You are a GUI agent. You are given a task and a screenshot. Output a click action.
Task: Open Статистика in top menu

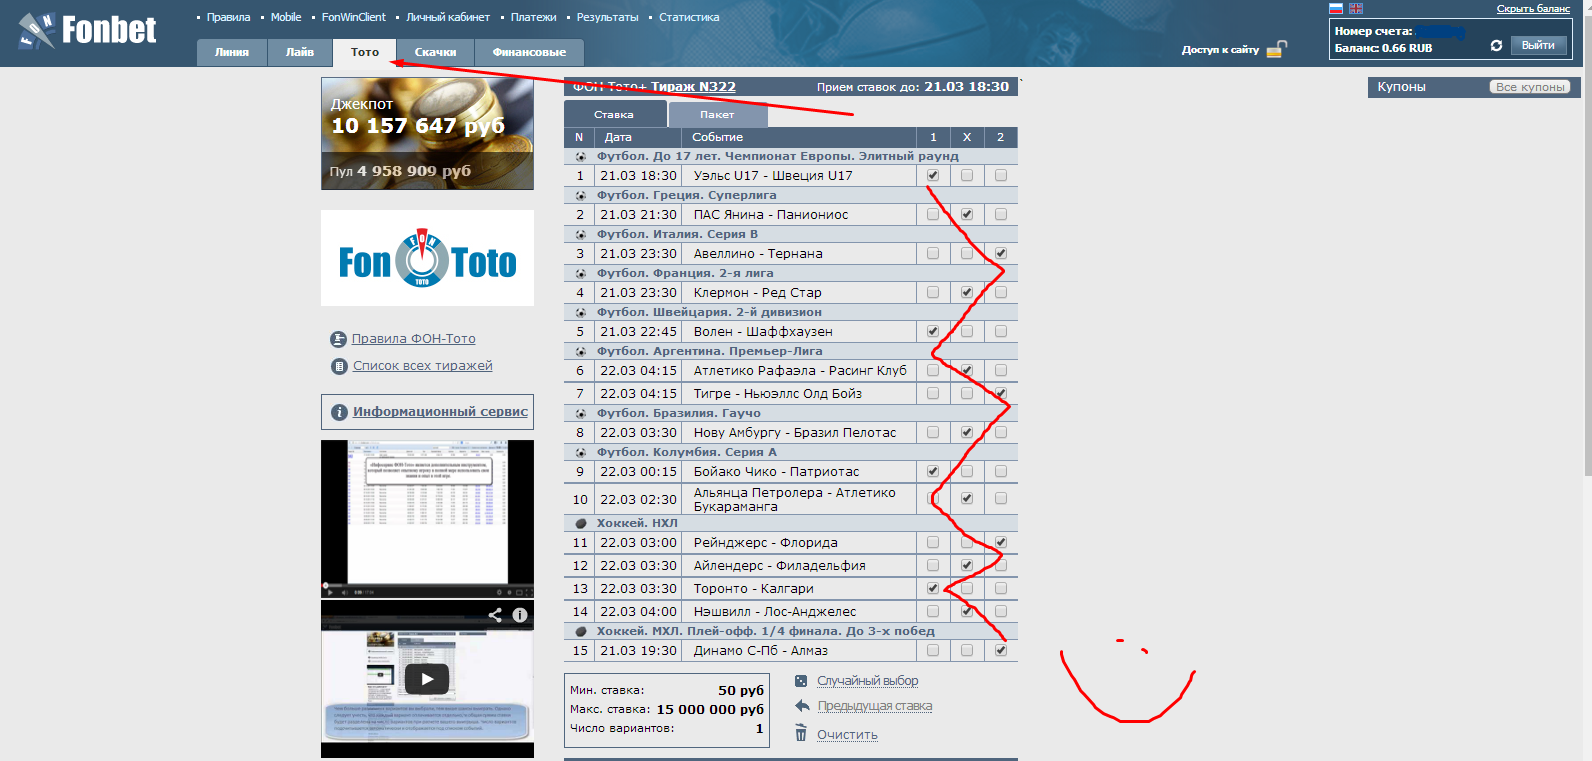pyautogui.click(x=689, y=17)
